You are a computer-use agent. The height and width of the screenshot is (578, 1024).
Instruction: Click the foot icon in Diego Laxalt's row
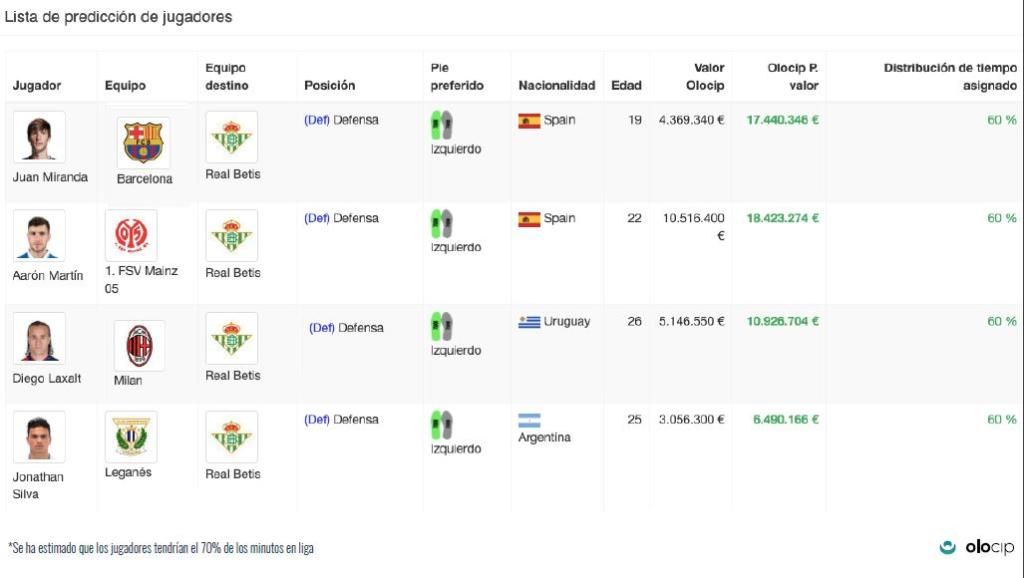[x=441, y=326]
